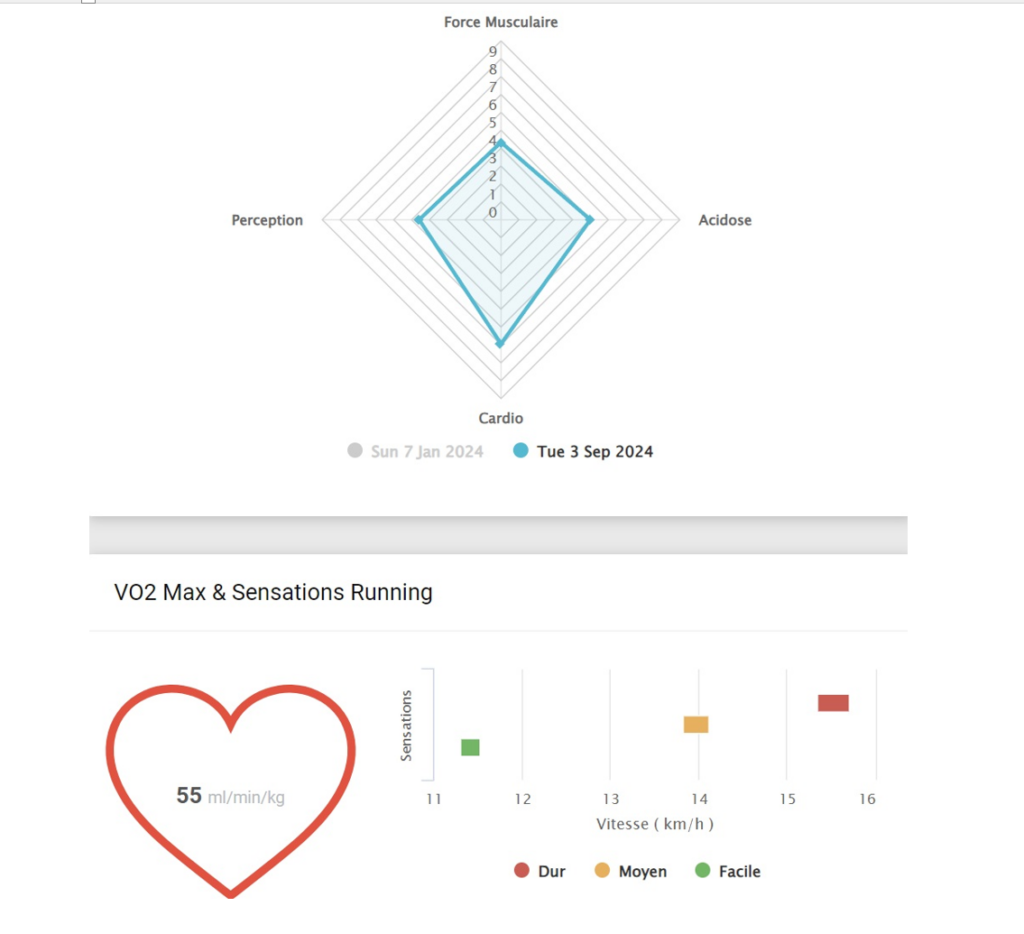The width and height of the screenshot is (1024, 934).
Task: Click the Vitesse (km/h) axis title
Action: pyautogui.click(x=655, y=824)
